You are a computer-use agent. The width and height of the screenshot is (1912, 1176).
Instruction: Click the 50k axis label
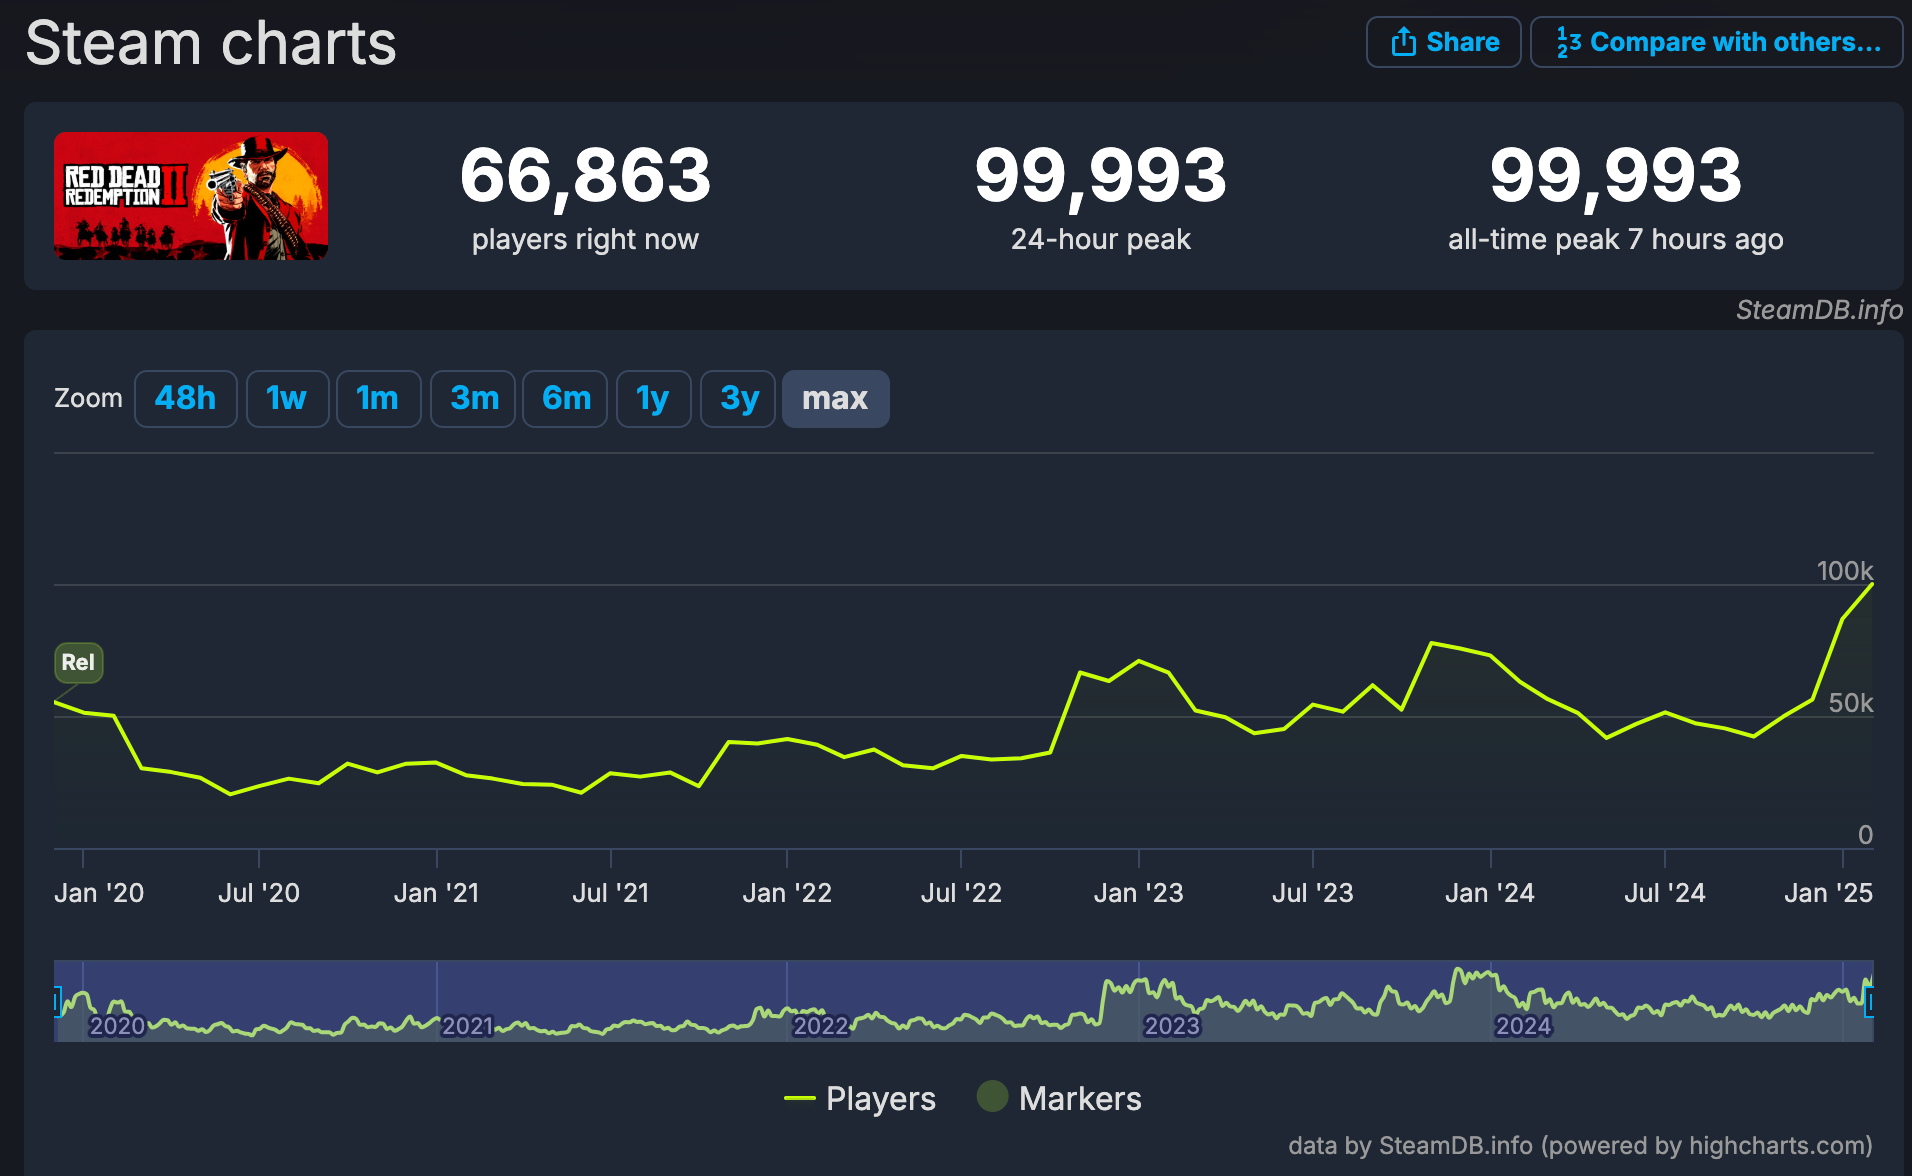point(1850,703)
